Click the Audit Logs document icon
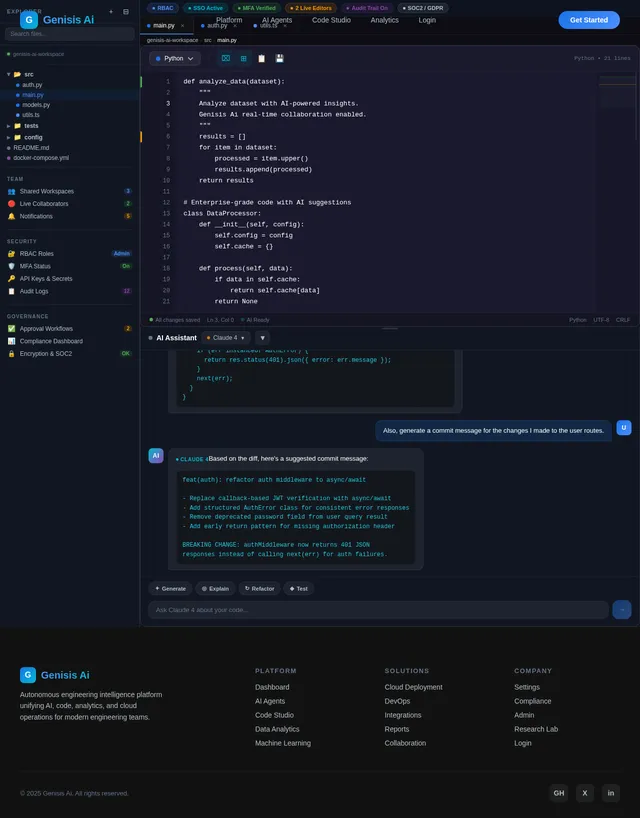Image resolution: width=640 pixels, height=818 pixels. (11, 292)
